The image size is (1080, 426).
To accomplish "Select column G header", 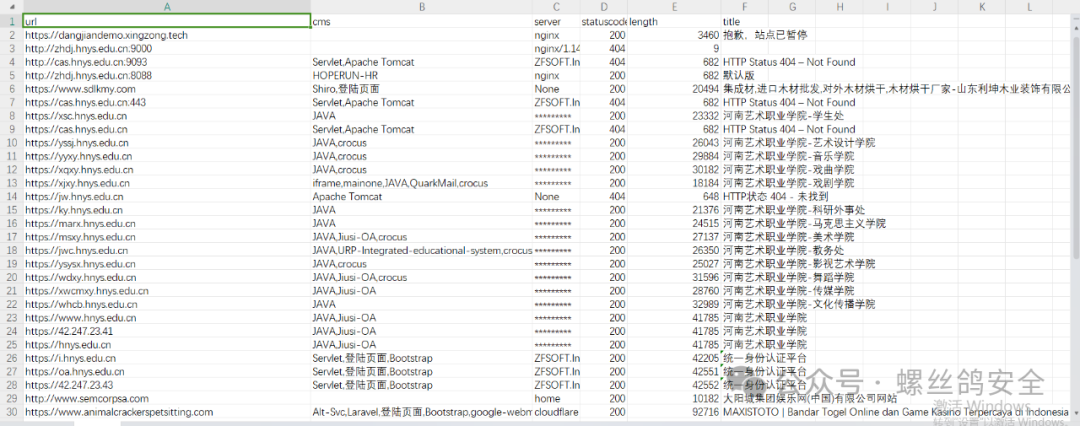I will 791,7.
